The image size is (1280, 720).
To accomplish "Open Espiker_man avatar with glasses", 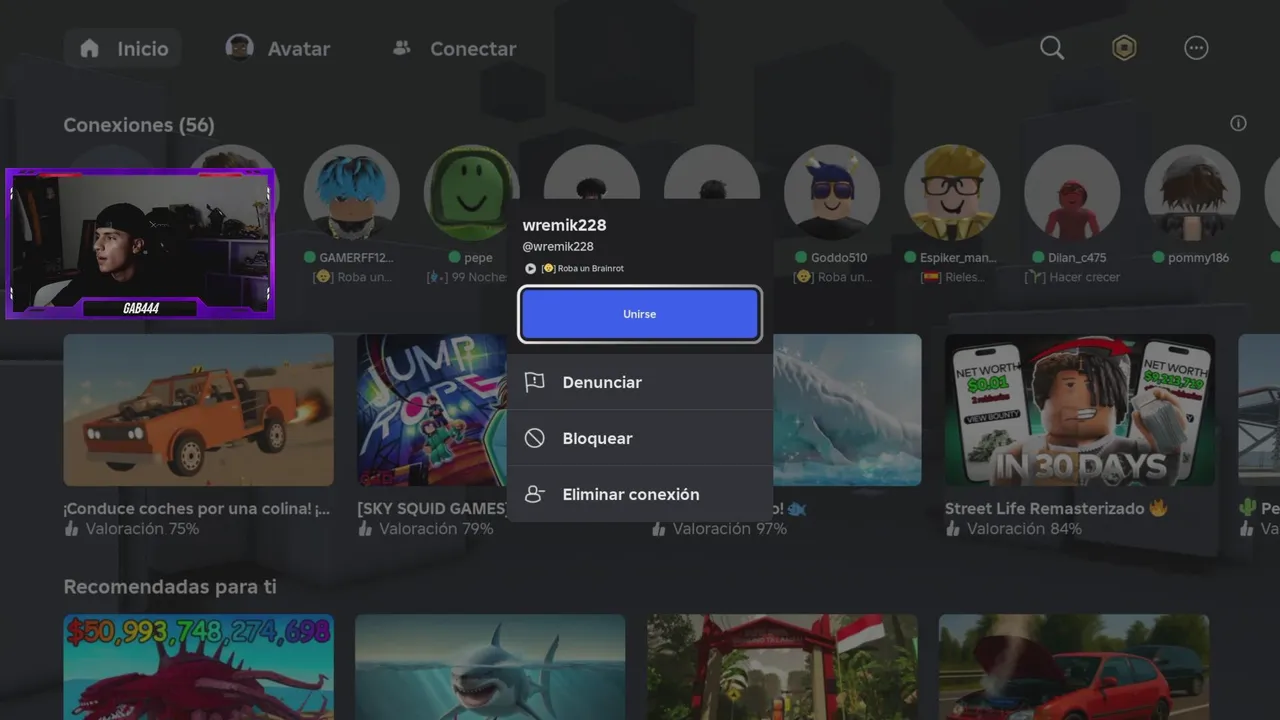I will pyautogui.click(x=952, y=193).
